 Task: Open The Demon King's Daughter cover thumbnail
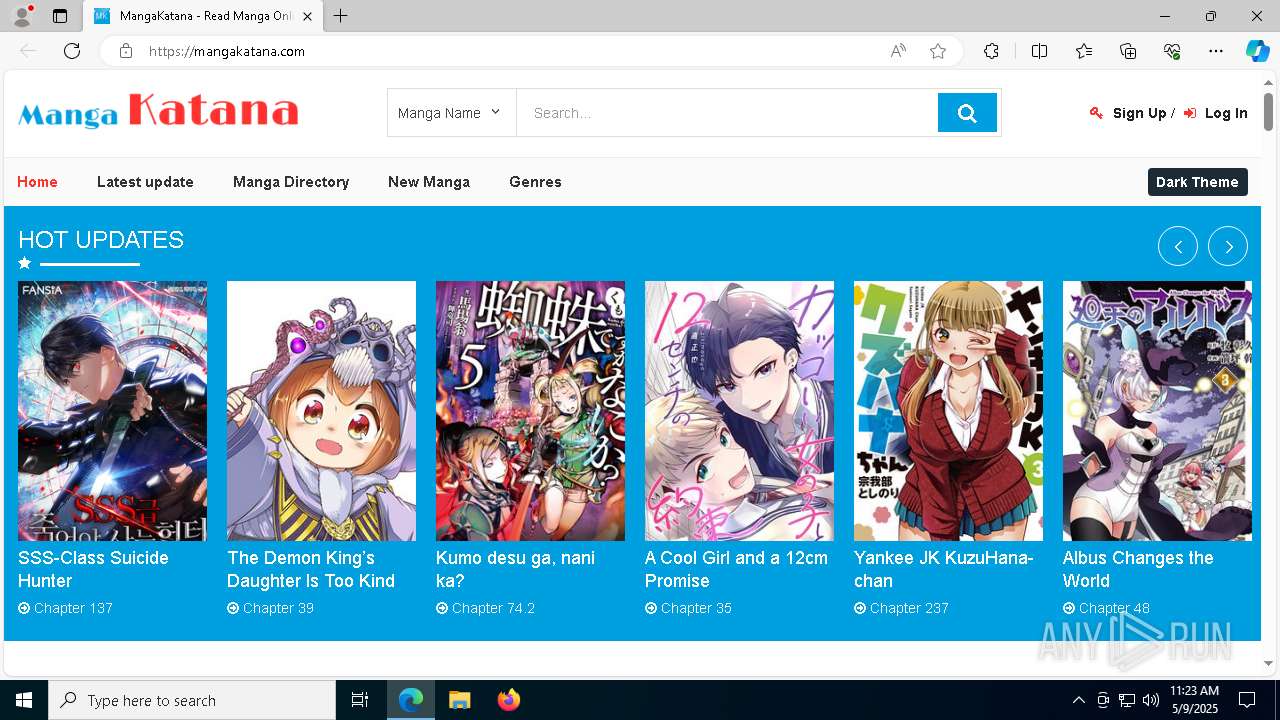coord(321,411)
